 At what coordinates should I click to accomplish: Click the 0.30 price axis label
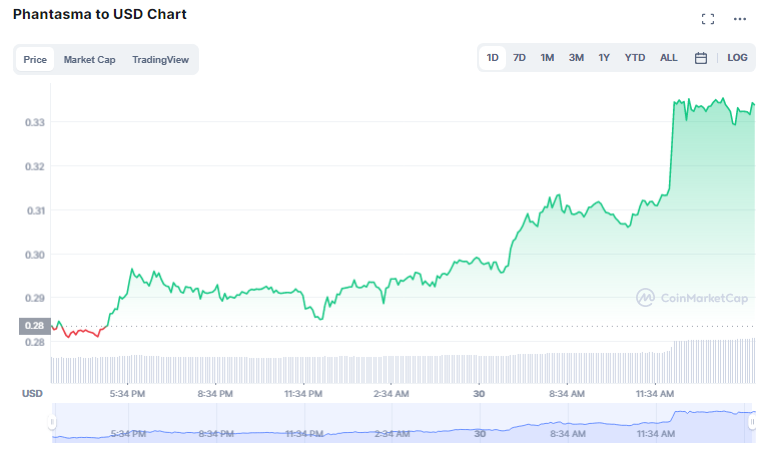[35, 255]
